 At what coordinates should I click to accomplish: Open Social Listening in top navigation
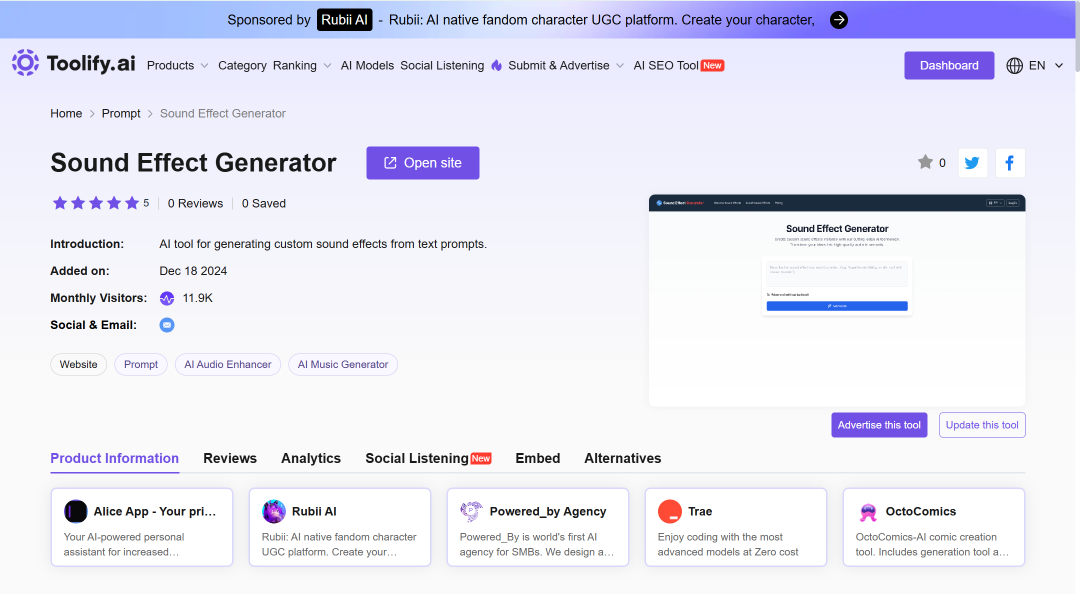pos(442,65)
